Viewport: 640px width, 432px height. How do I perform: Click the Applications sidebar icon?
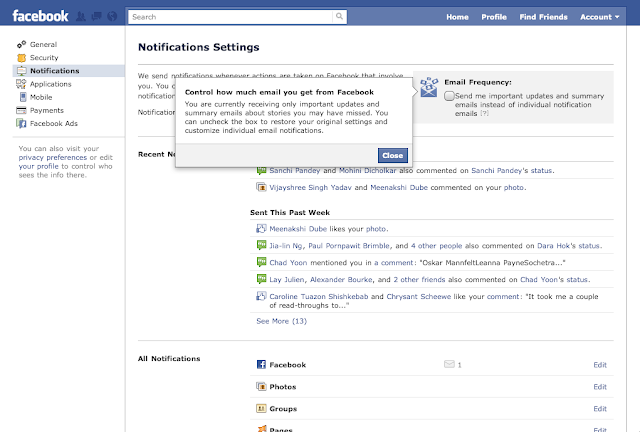21,84
